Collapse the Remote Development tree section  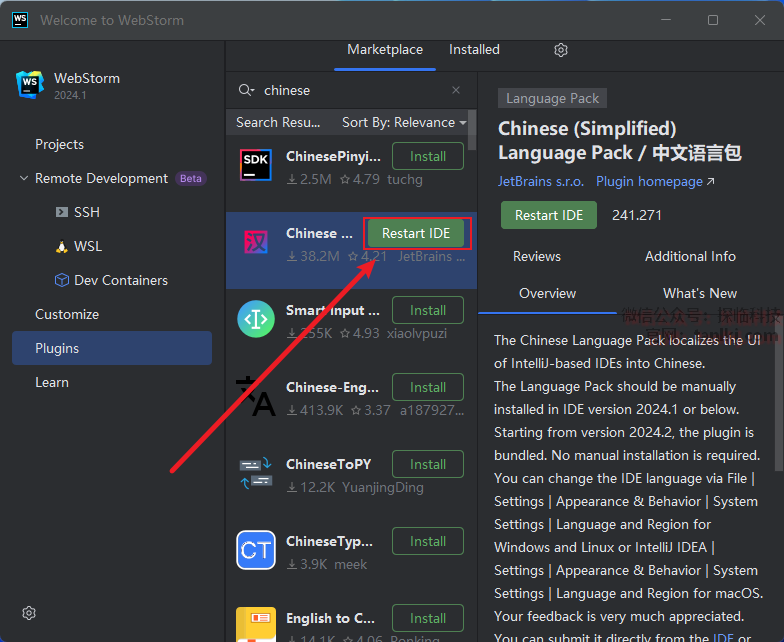click(24, 179)
